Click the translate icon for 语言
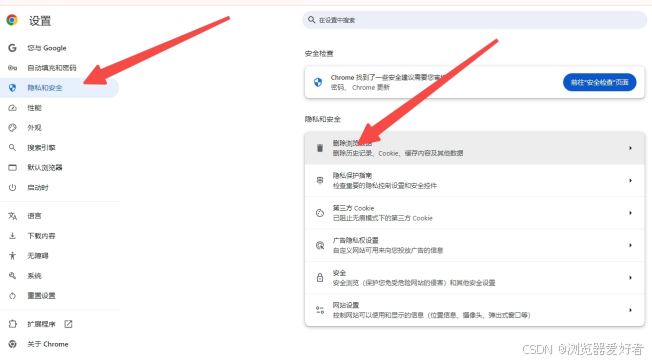652x363 pixels. [12, 216]
